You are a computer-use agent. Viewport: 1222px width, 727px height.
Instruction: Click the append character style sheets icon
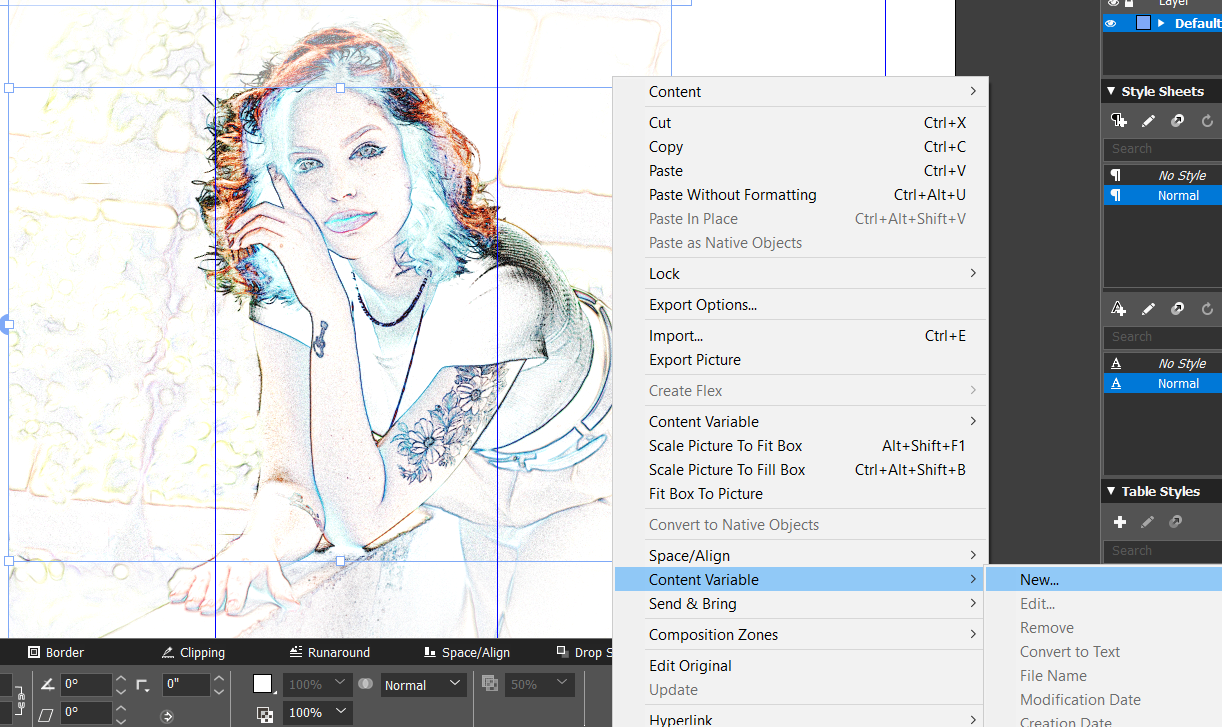click(1177, 308)
